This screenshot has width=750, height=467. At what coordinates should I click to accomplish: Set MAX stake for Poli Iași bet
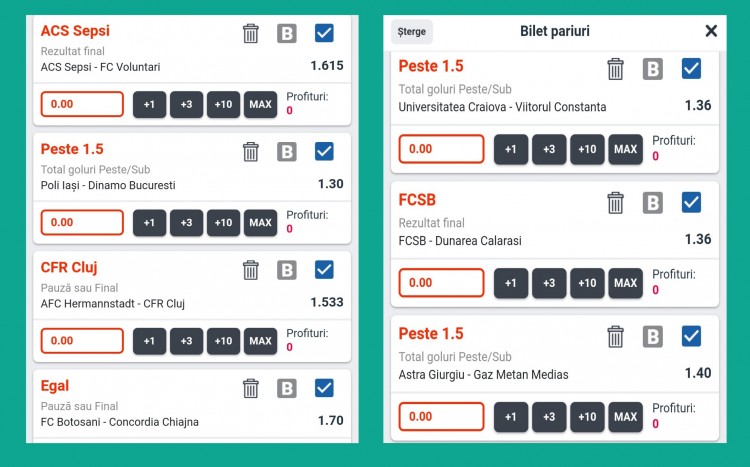pyautogui.click(x=261, y=223)
